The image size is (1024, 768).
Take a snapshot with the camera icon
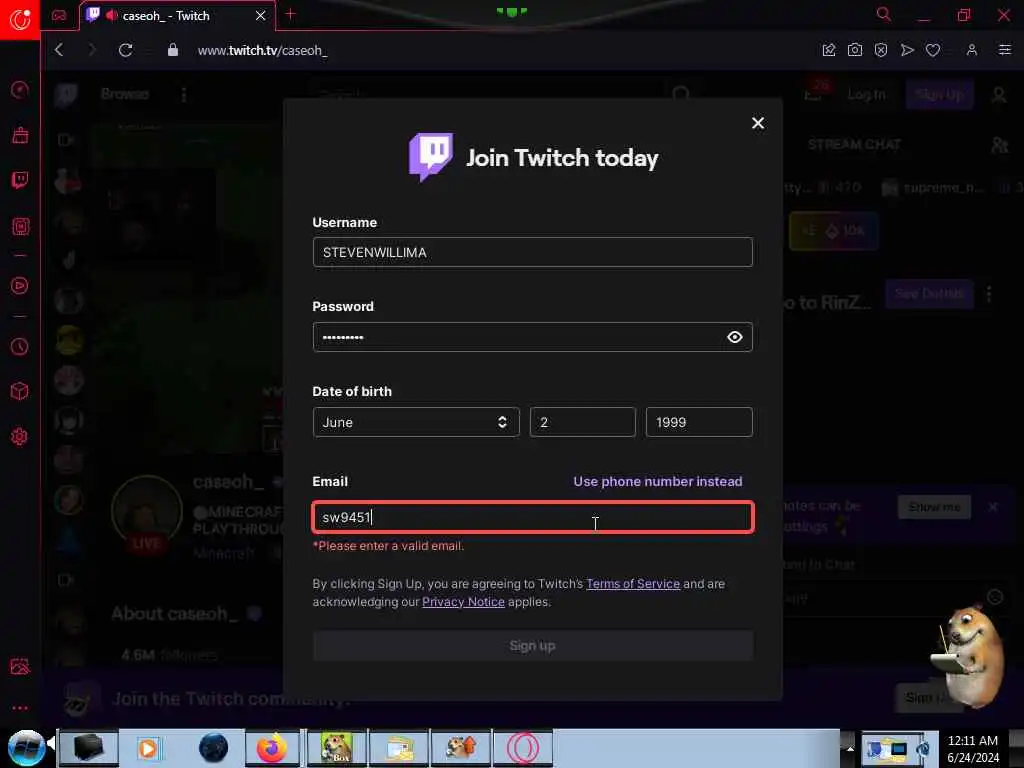pyautogui.click(x=855, y=50)
